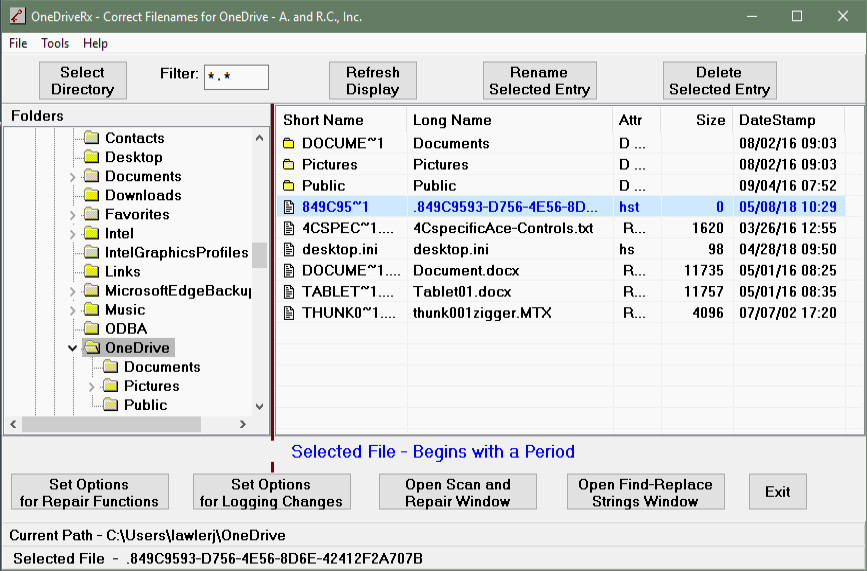Select the highlighted .849C9593-D756 long name
This screenshot has height=571, width=867.
pos(505,207)
